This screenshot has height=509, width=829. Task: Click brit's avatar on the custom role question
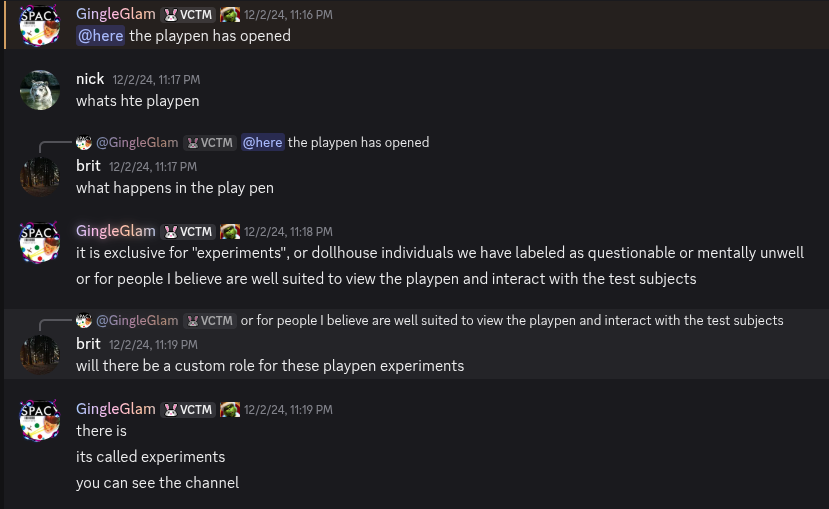coord(40,355)
